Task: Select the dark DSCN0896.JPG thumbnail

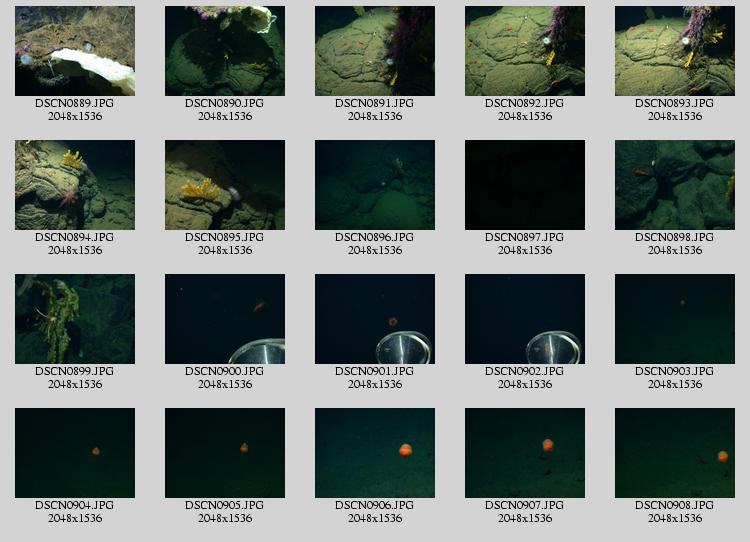Action: click(375, 185)
